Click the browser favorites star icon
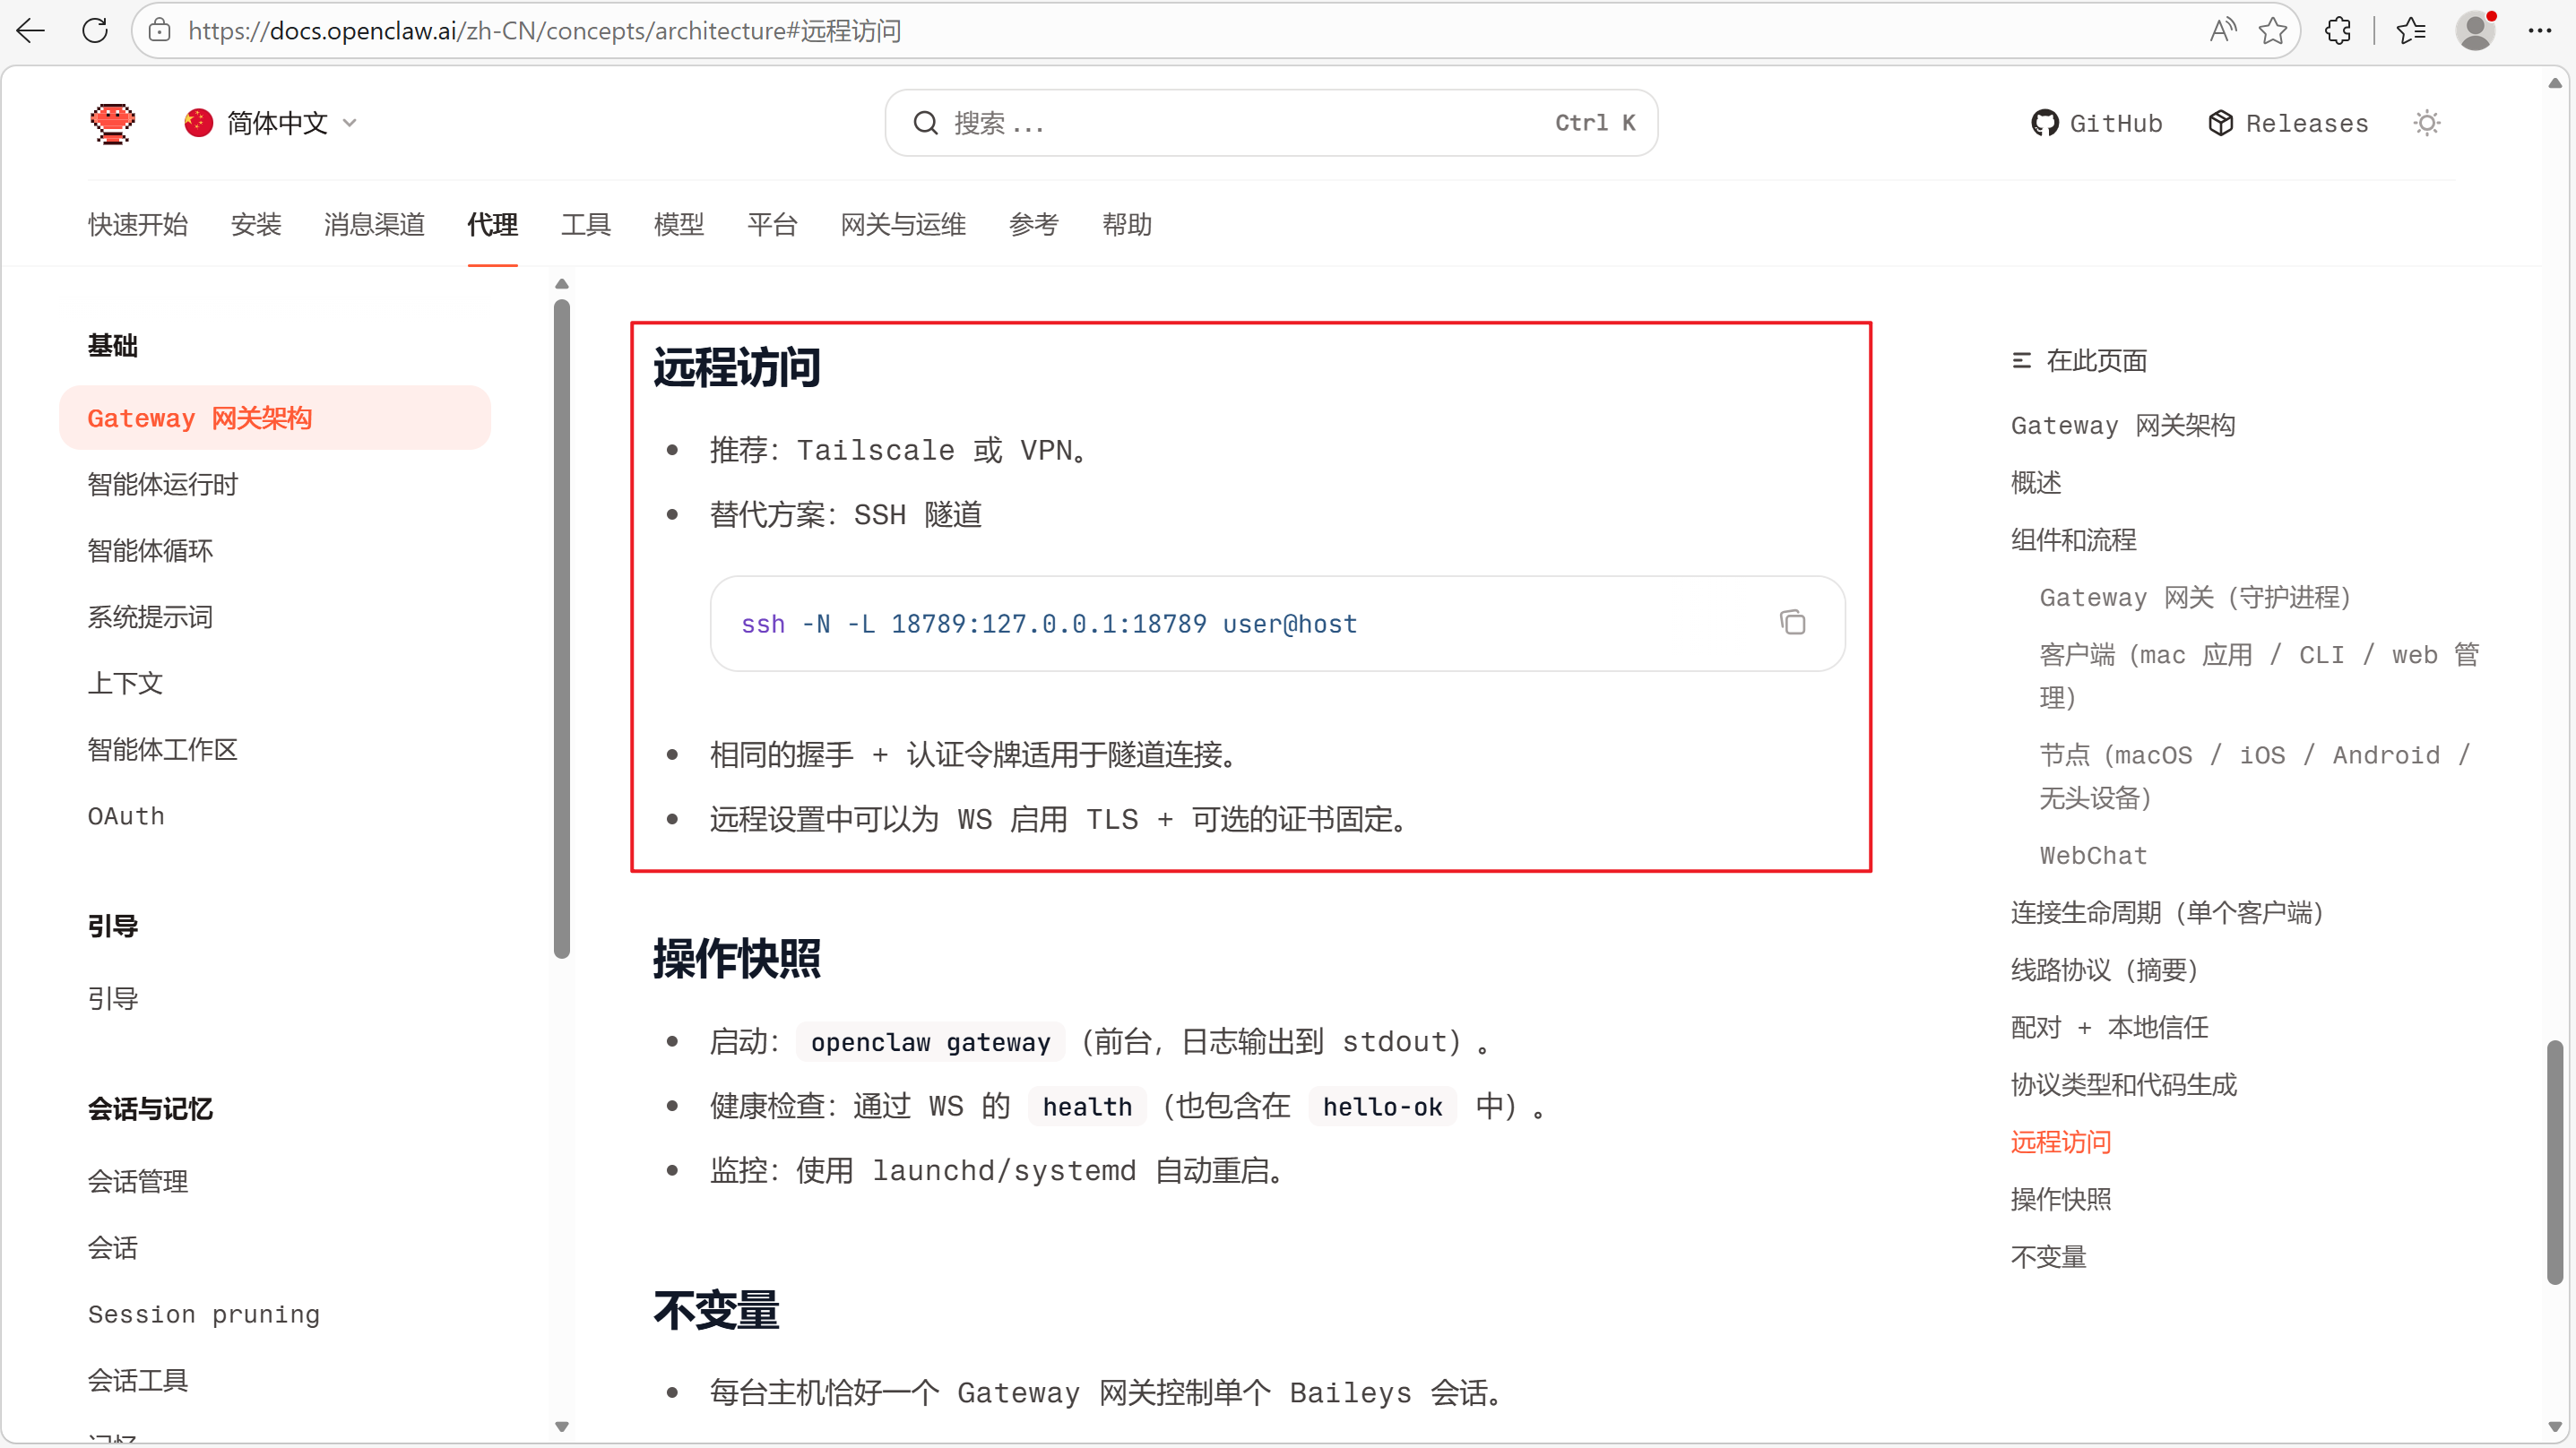Screen dimensions: 2576x1448 coord(2272,30)
